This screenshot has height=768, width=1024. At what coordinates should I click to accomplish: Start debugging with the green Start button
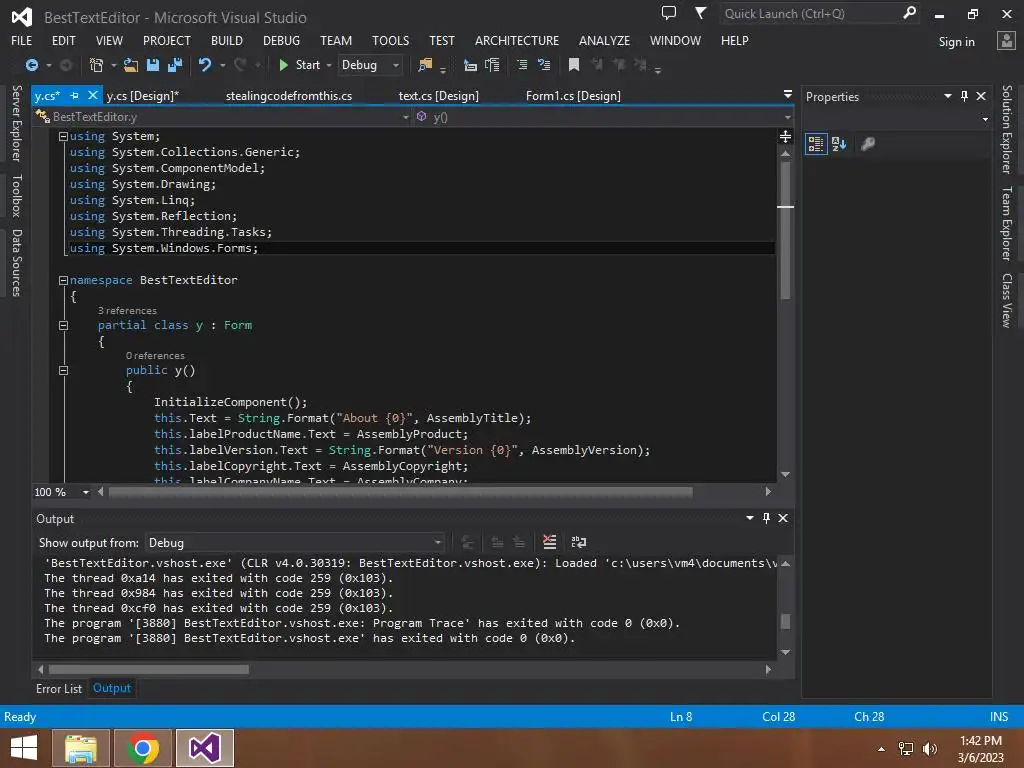point(299,65)
